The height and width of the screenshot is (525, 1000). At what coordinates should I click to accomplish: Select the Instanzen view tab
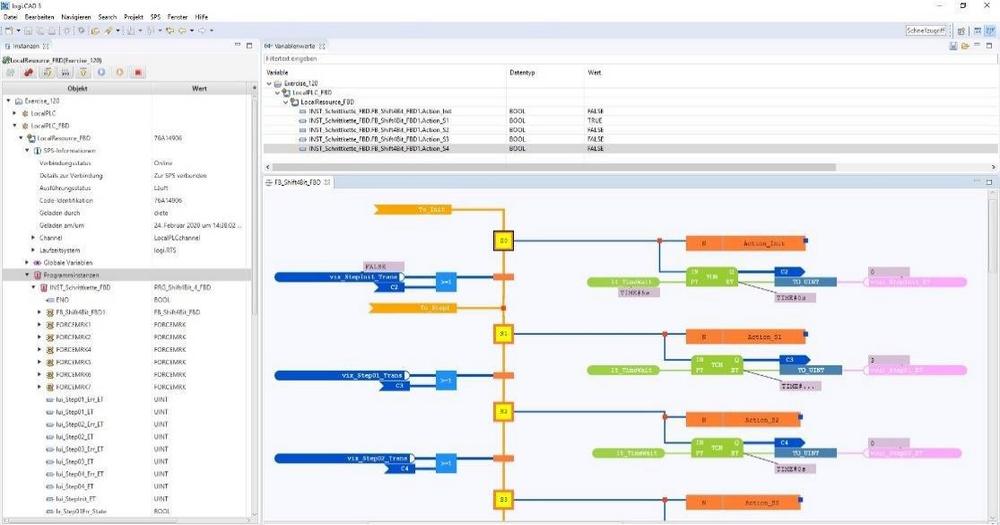pos(26,46)
